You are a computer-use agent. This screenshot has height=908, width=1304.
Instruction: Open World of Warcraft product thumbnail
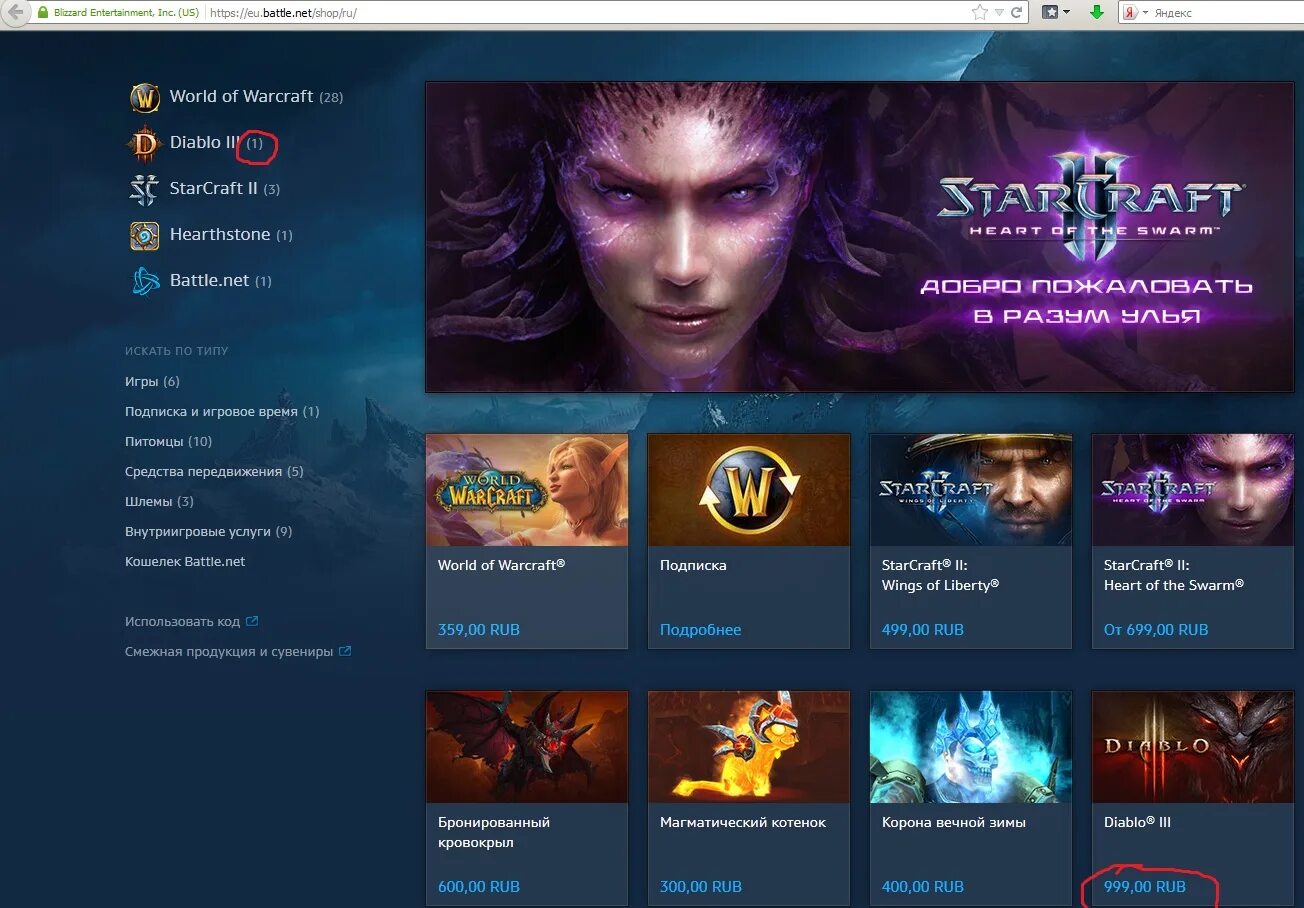(x=527, y=490)
